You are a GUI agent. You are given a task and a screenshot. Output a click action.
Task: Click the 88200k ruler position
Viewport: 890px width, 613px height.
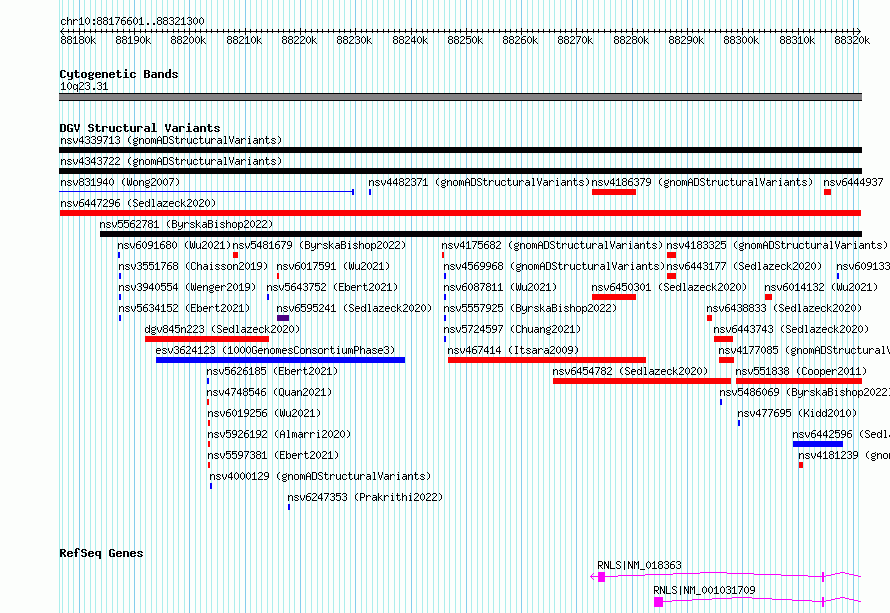point(188,40)
